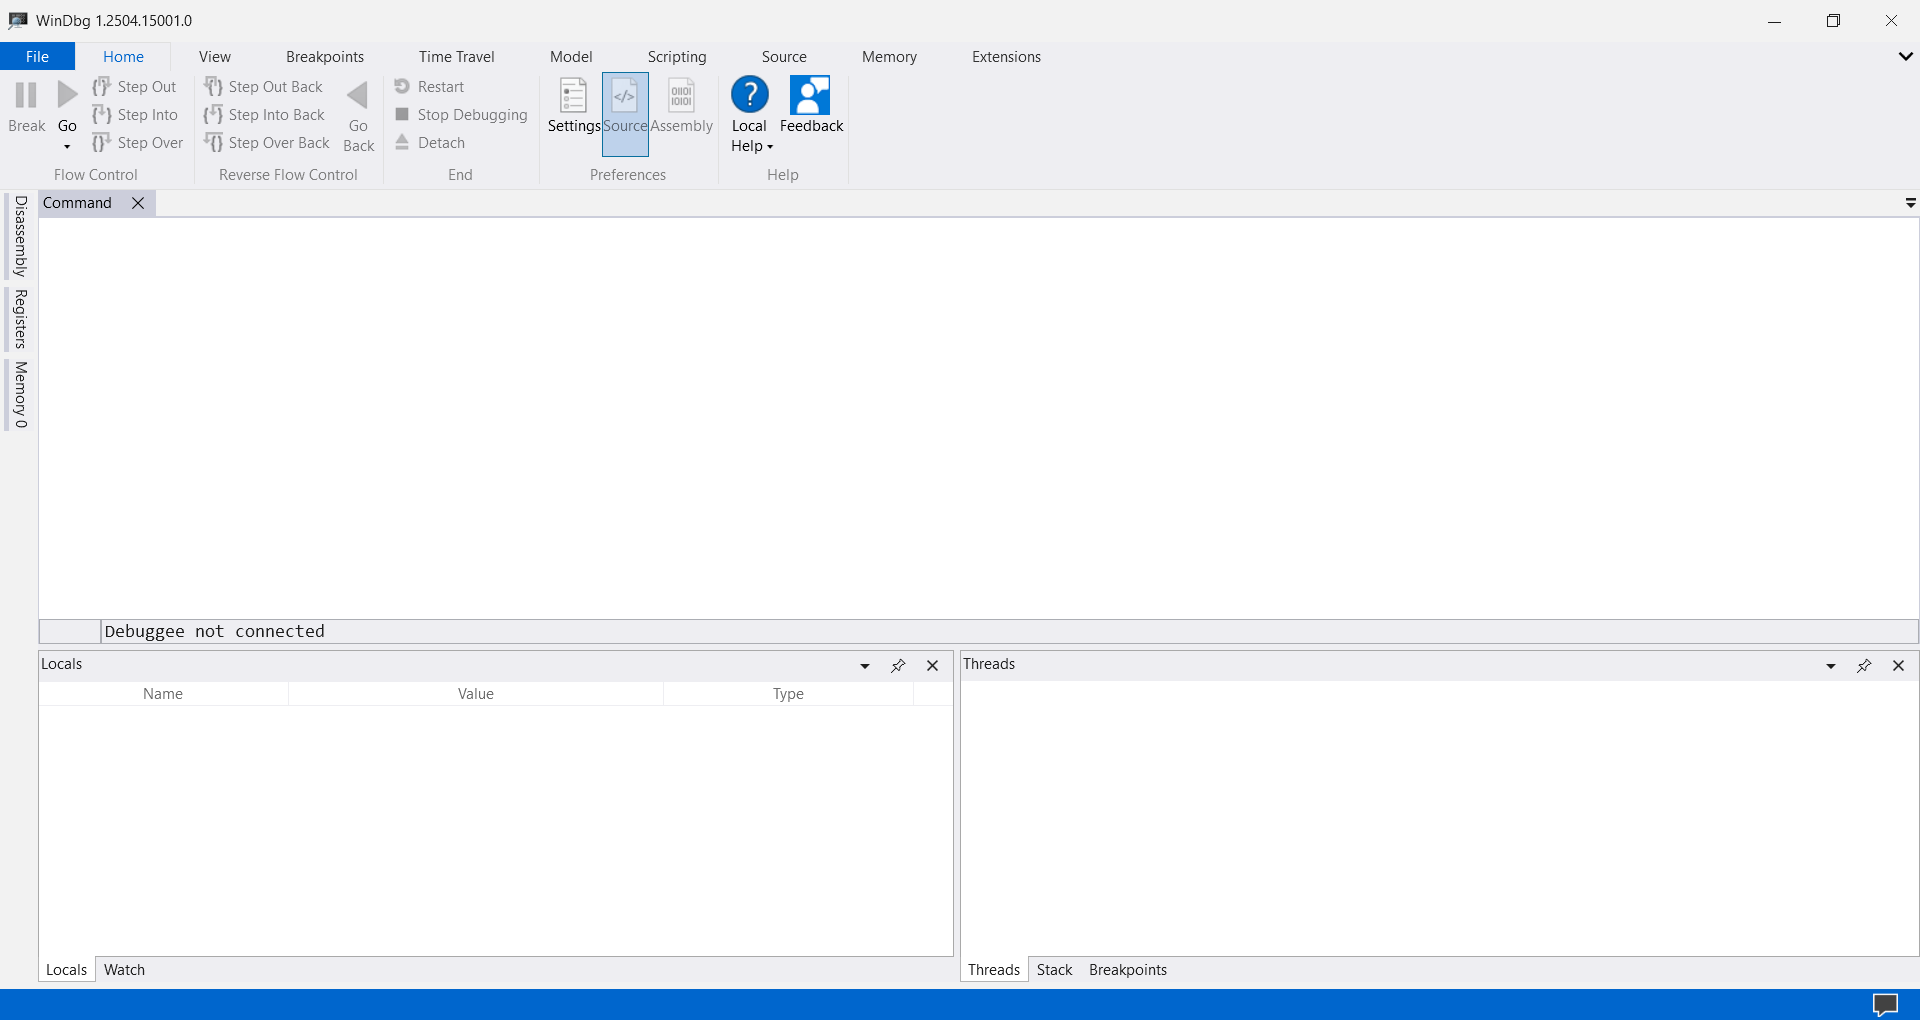Switch to the Watch tab
The width and height of the screenshot is (1920, 1020).
coord(125,970)
